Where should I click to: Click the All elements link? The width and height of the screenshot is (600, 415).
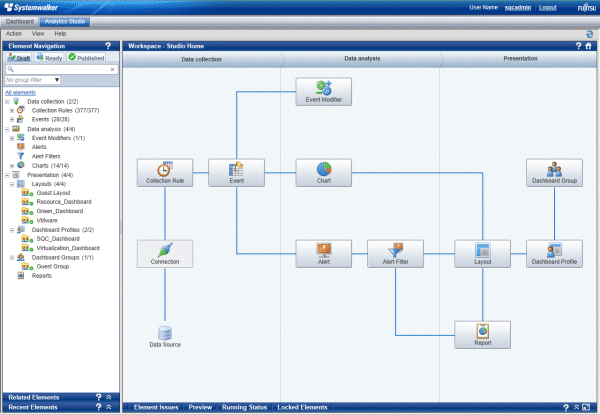pyautogui.click(x=20, y=93)
